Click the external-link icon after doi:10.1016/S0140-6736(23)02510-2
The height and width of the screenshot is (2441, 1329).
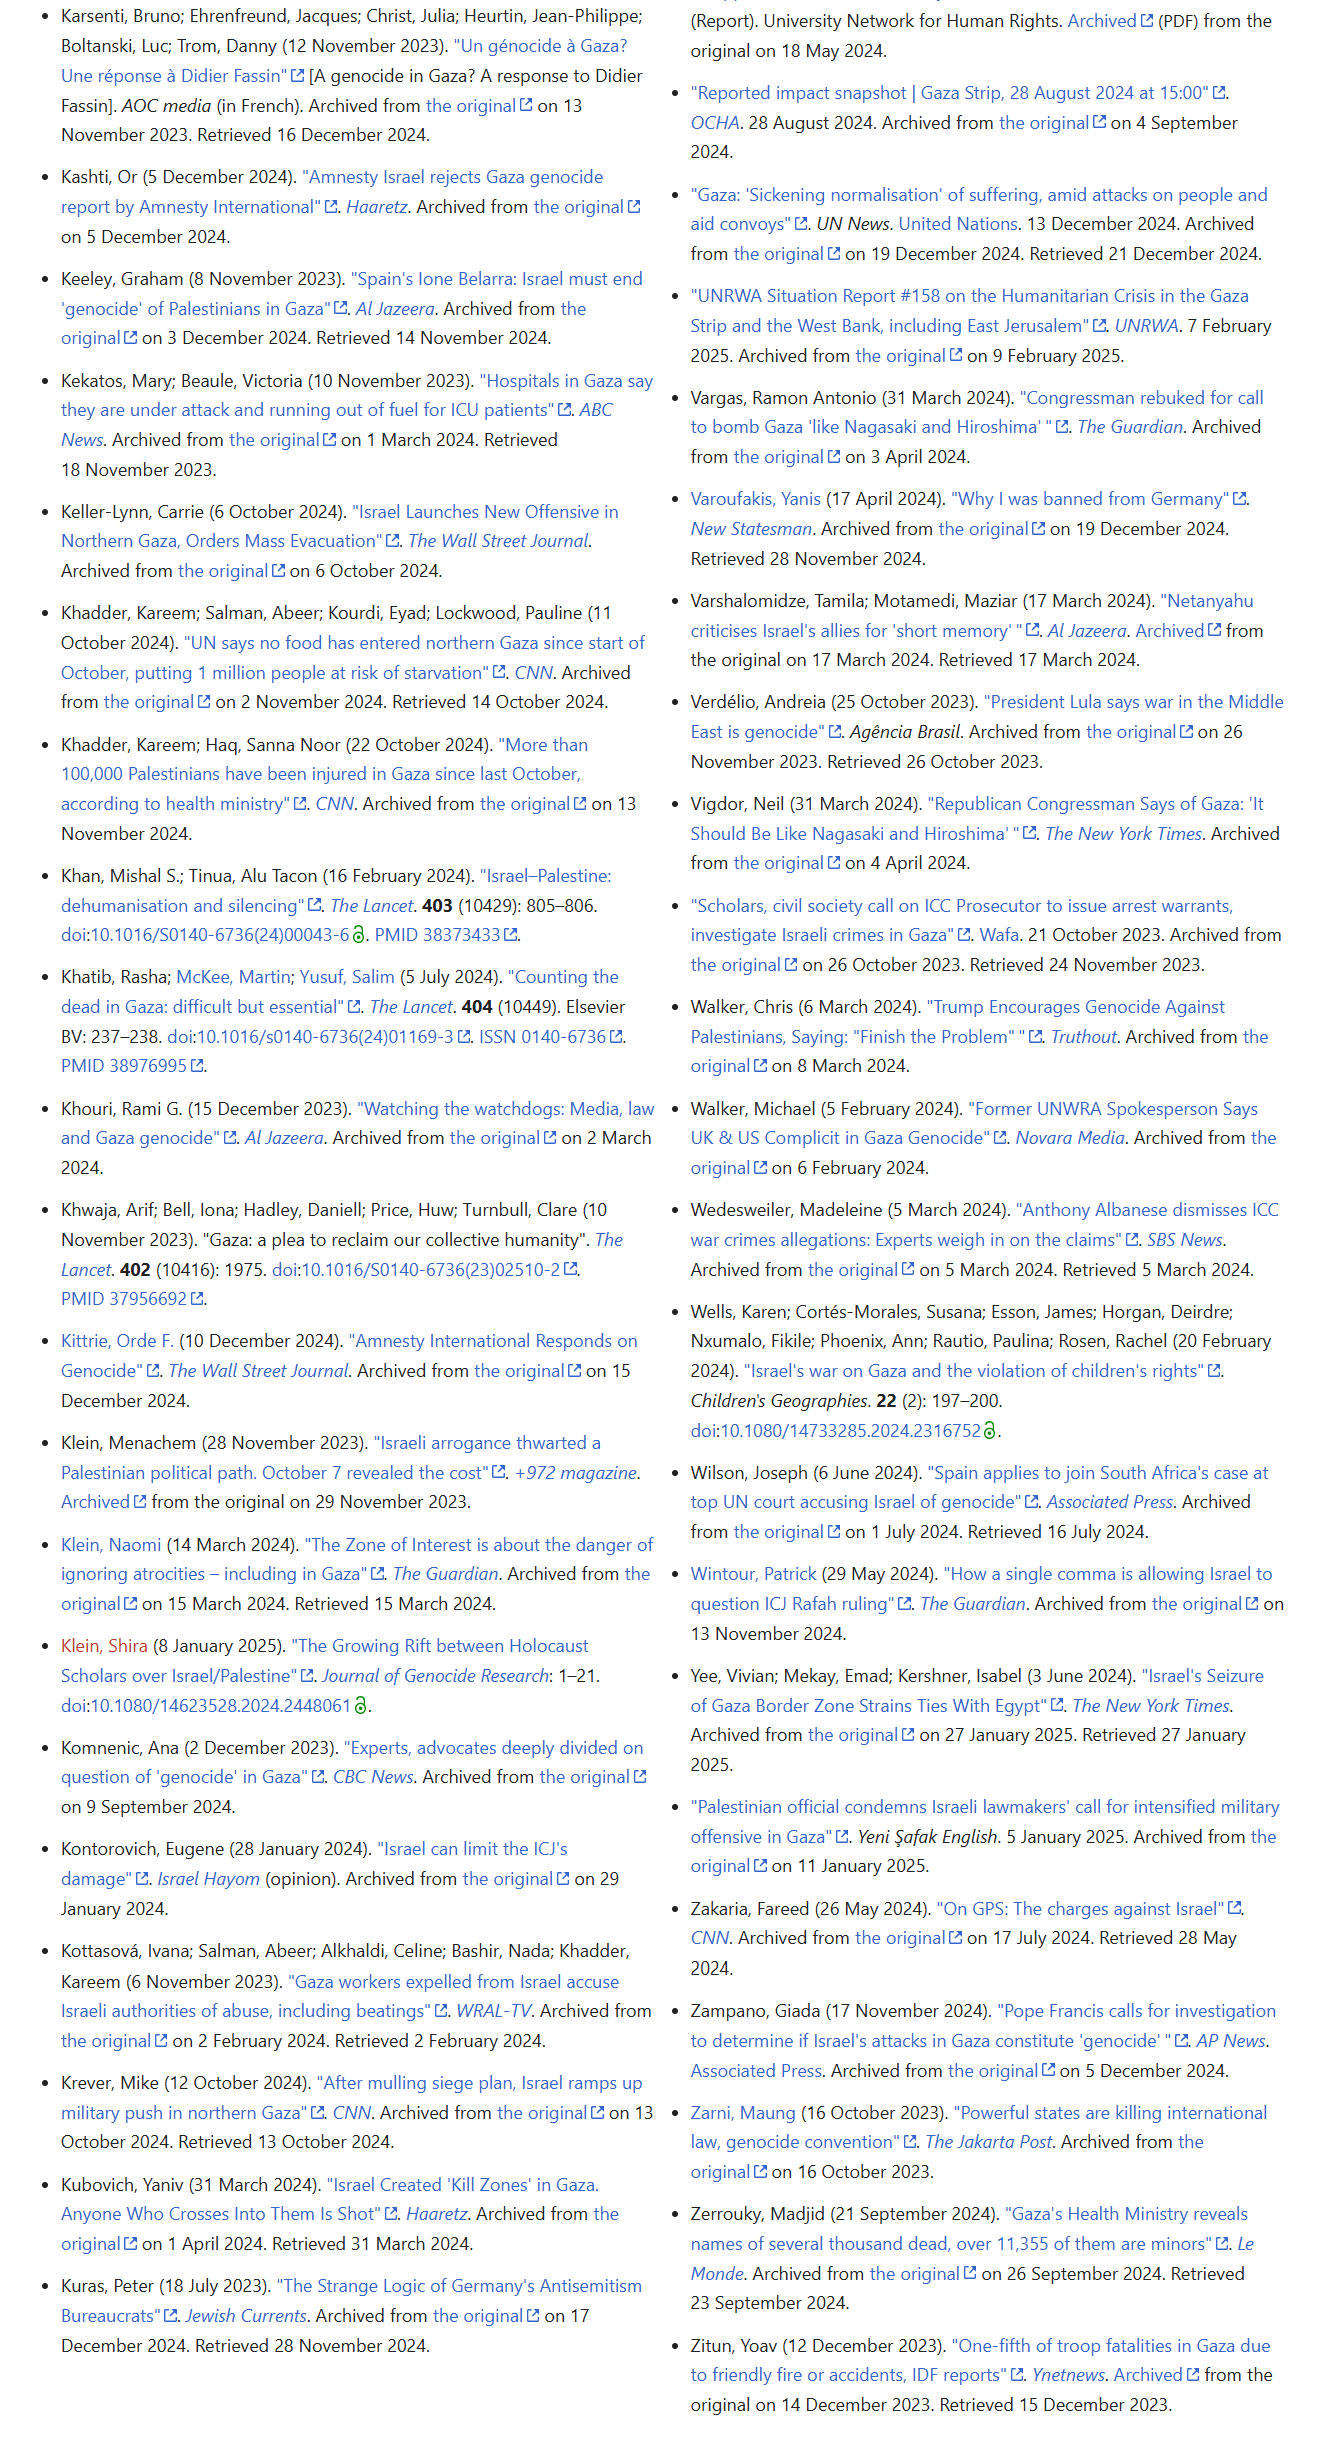pos(570,1269)
